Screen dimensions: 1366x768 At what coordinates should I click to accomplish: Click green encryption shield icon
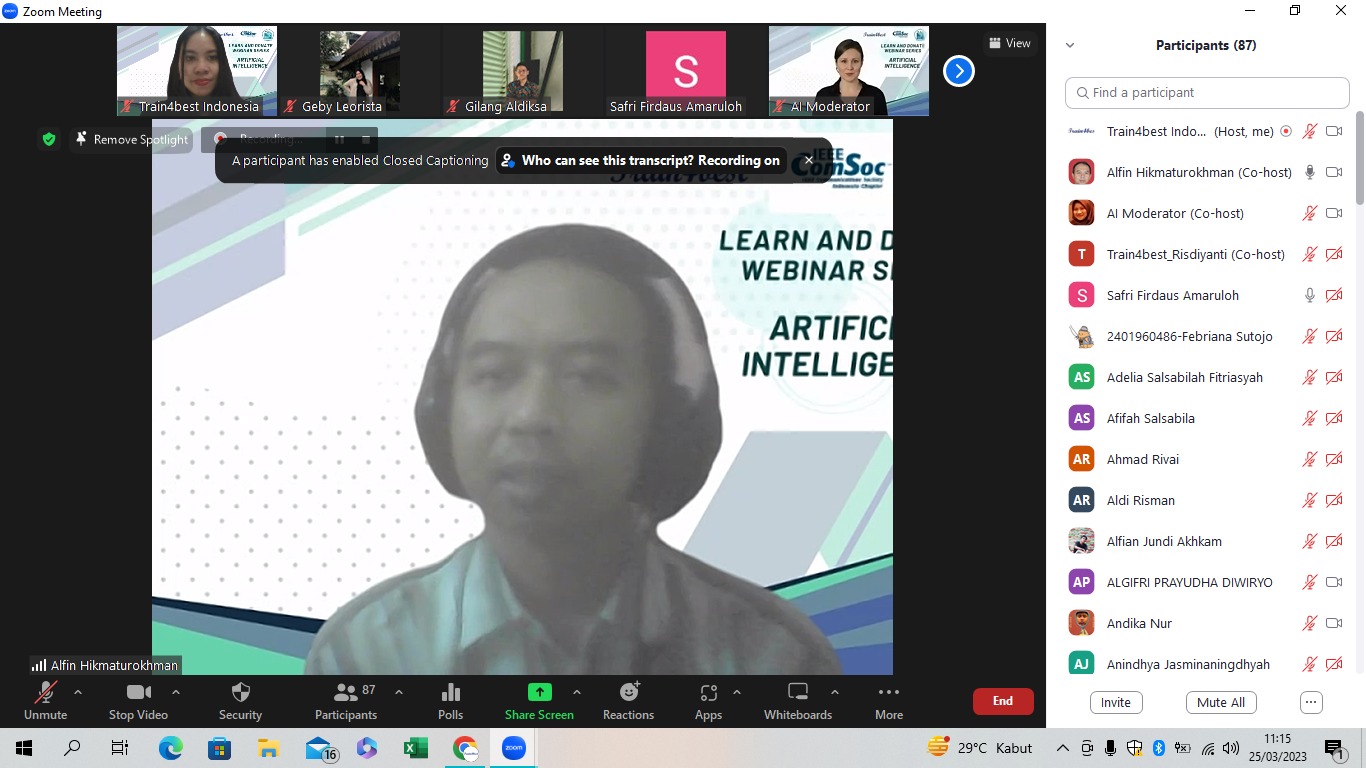pos(49,139)
